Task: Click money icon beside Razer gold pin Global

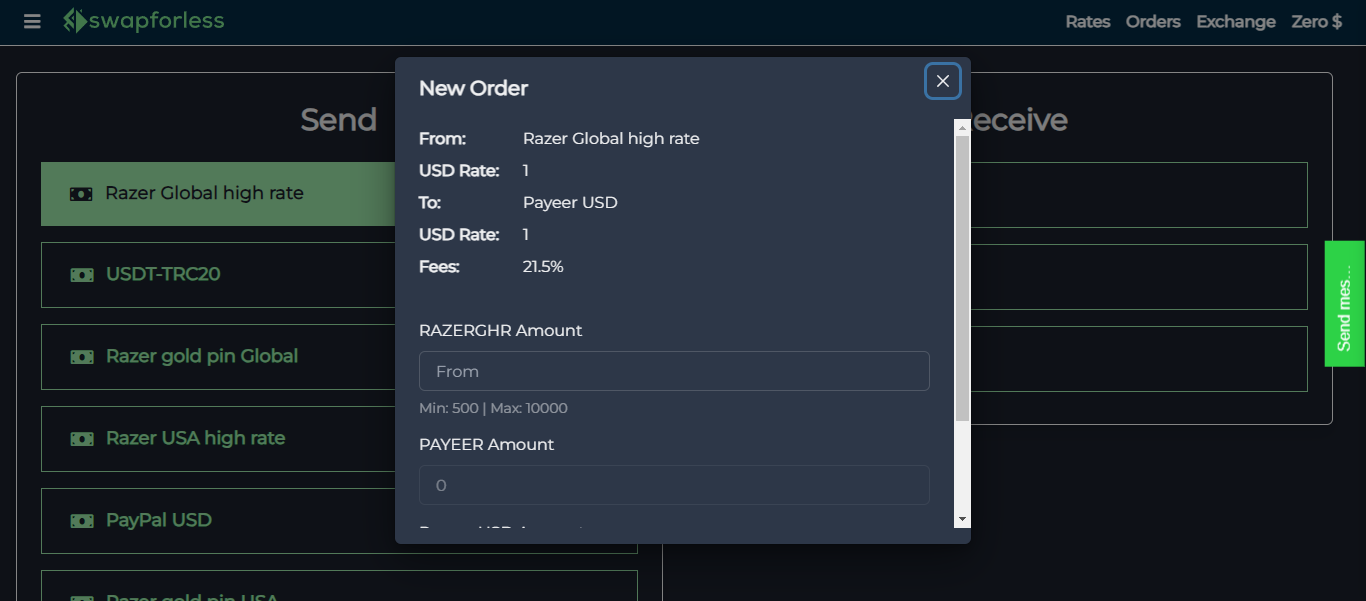Action: [x=82, y=357]
